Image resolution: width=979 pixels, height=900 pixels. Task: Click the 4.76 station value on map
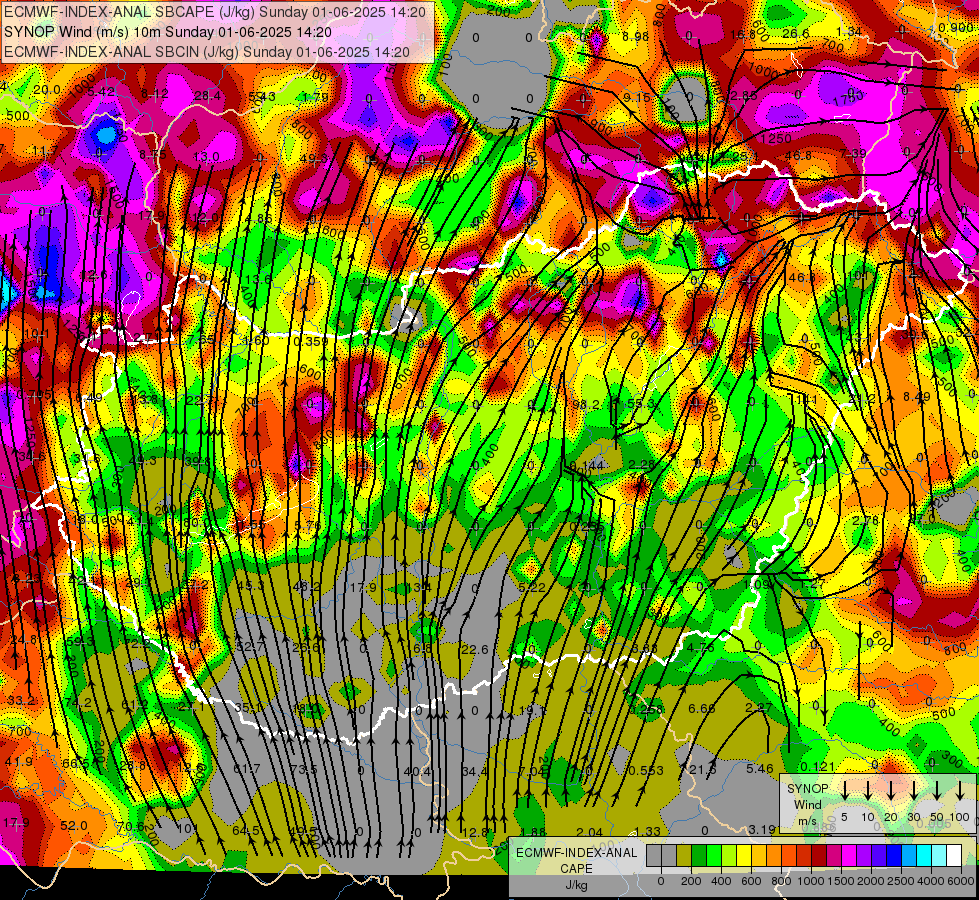click(x=701, y=648)
